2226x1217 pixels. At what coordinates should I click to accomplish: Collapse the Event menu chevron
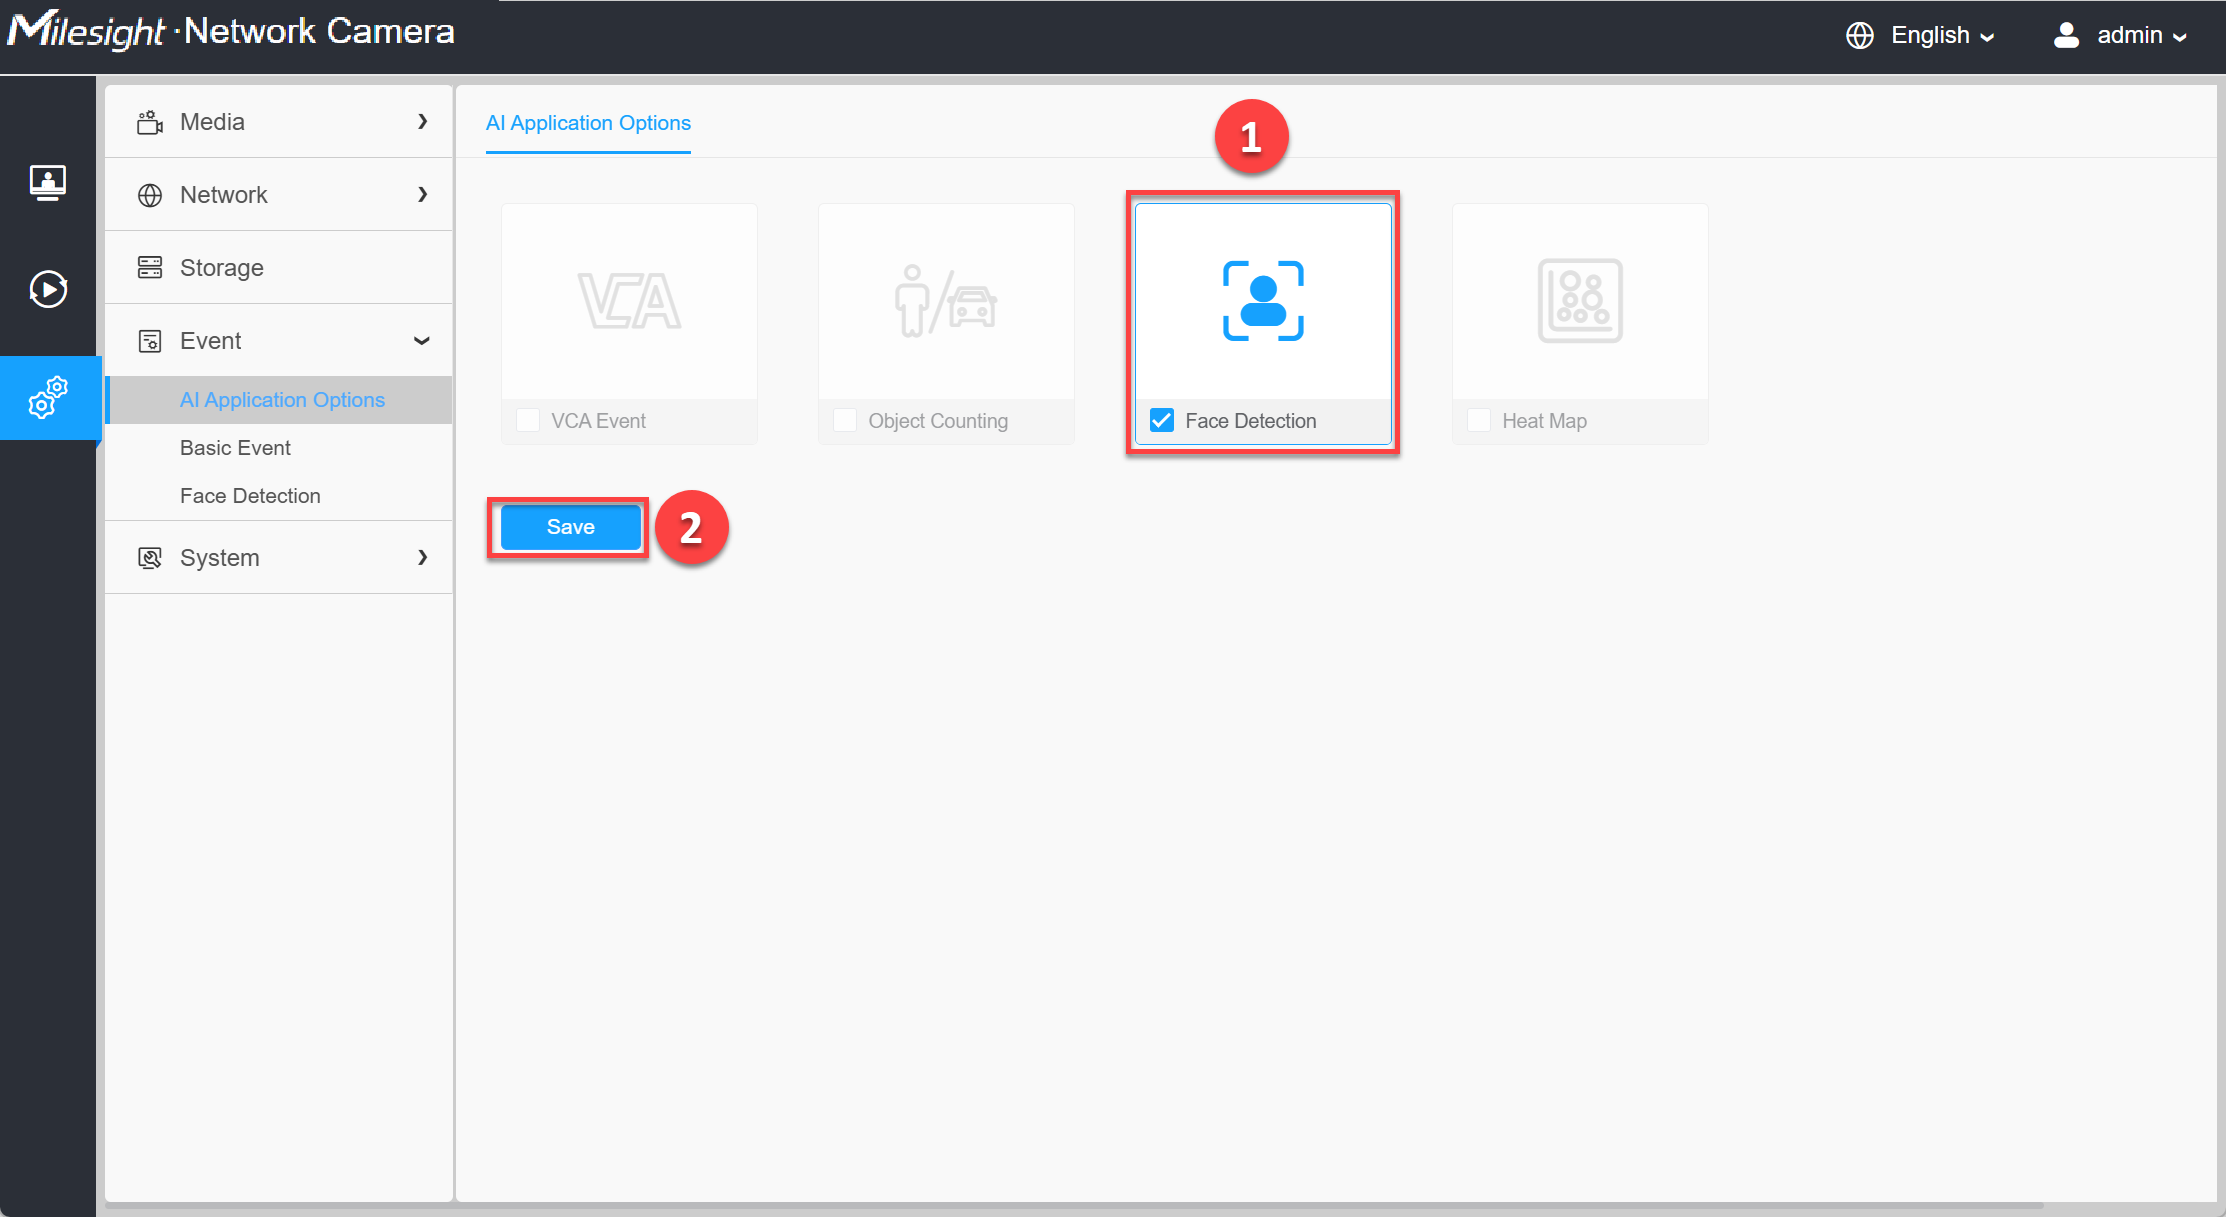(422, 341)
